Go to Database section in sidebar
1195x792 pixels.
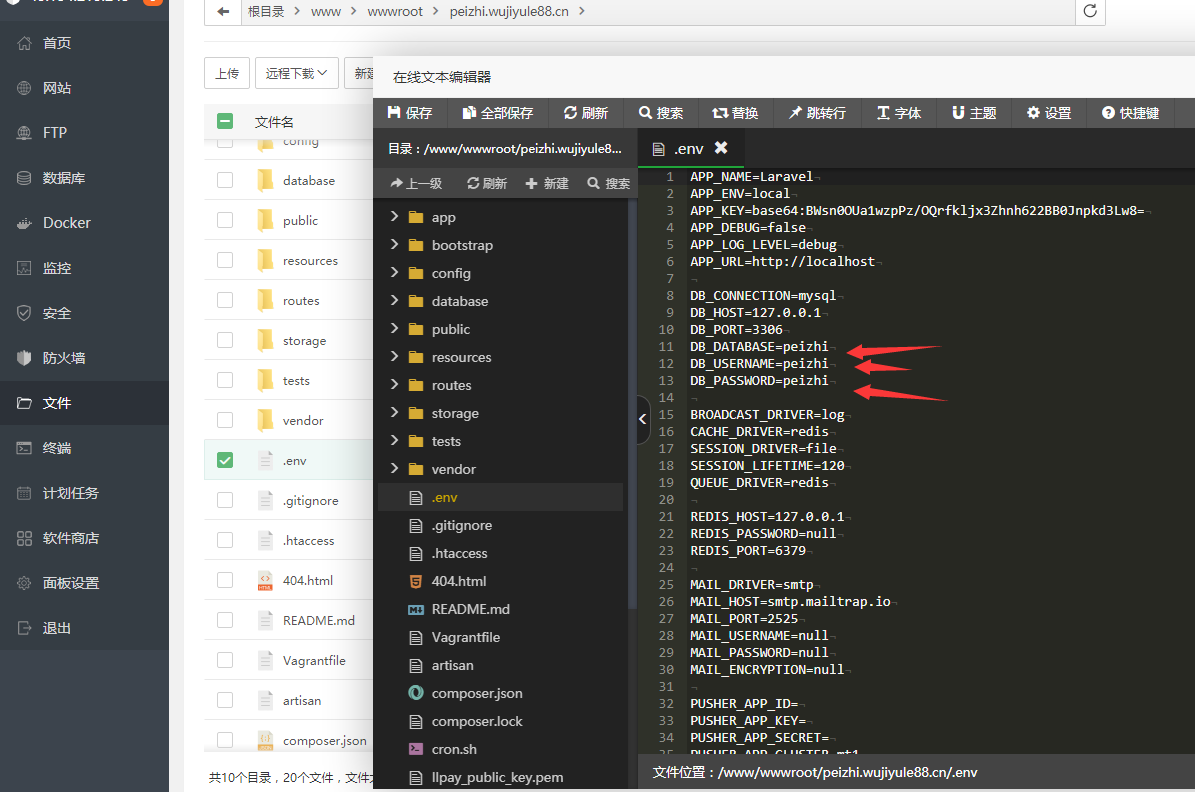63,178
